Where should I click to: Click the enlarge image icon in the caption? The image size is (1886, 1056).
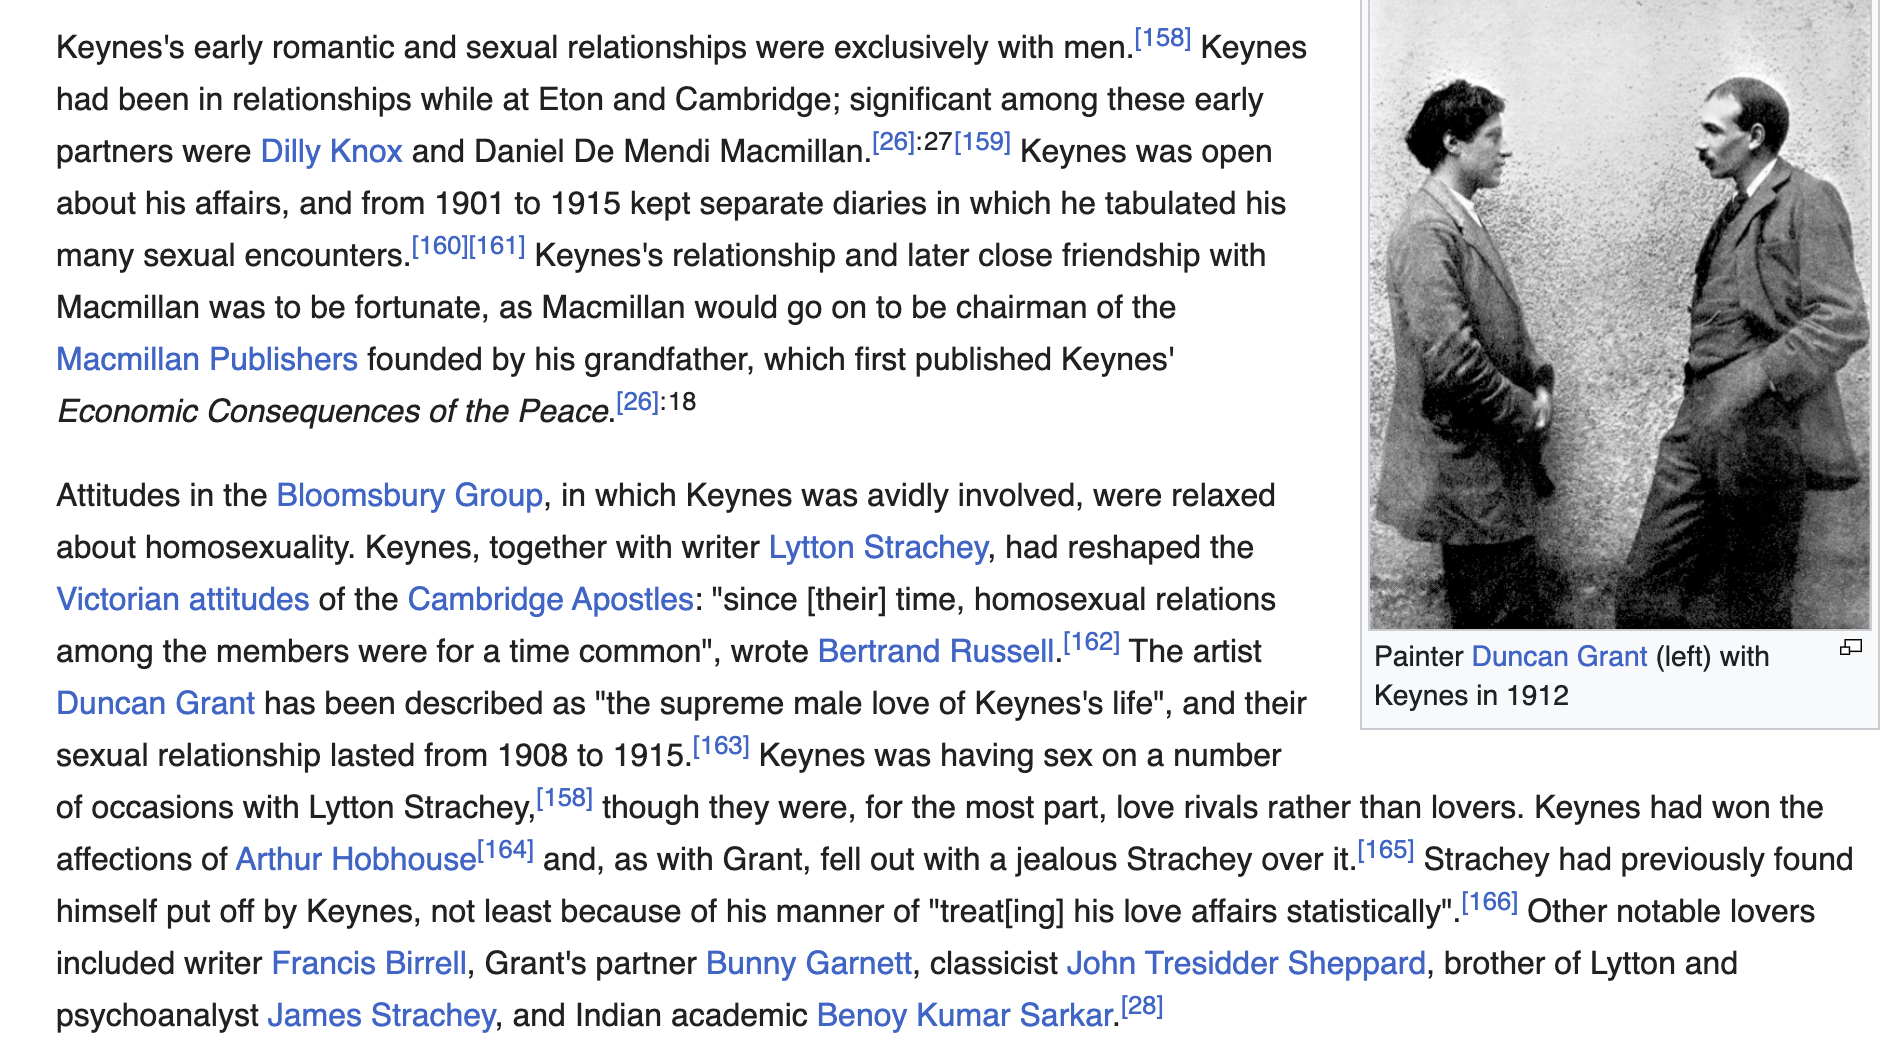1850,648
